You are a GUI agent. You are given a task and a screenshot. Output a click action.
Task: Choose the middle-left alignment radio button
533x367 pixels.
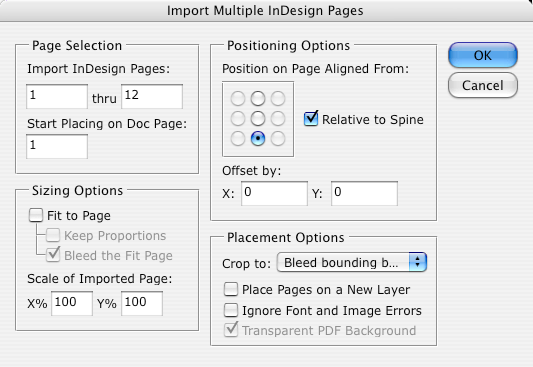[238, 119]
